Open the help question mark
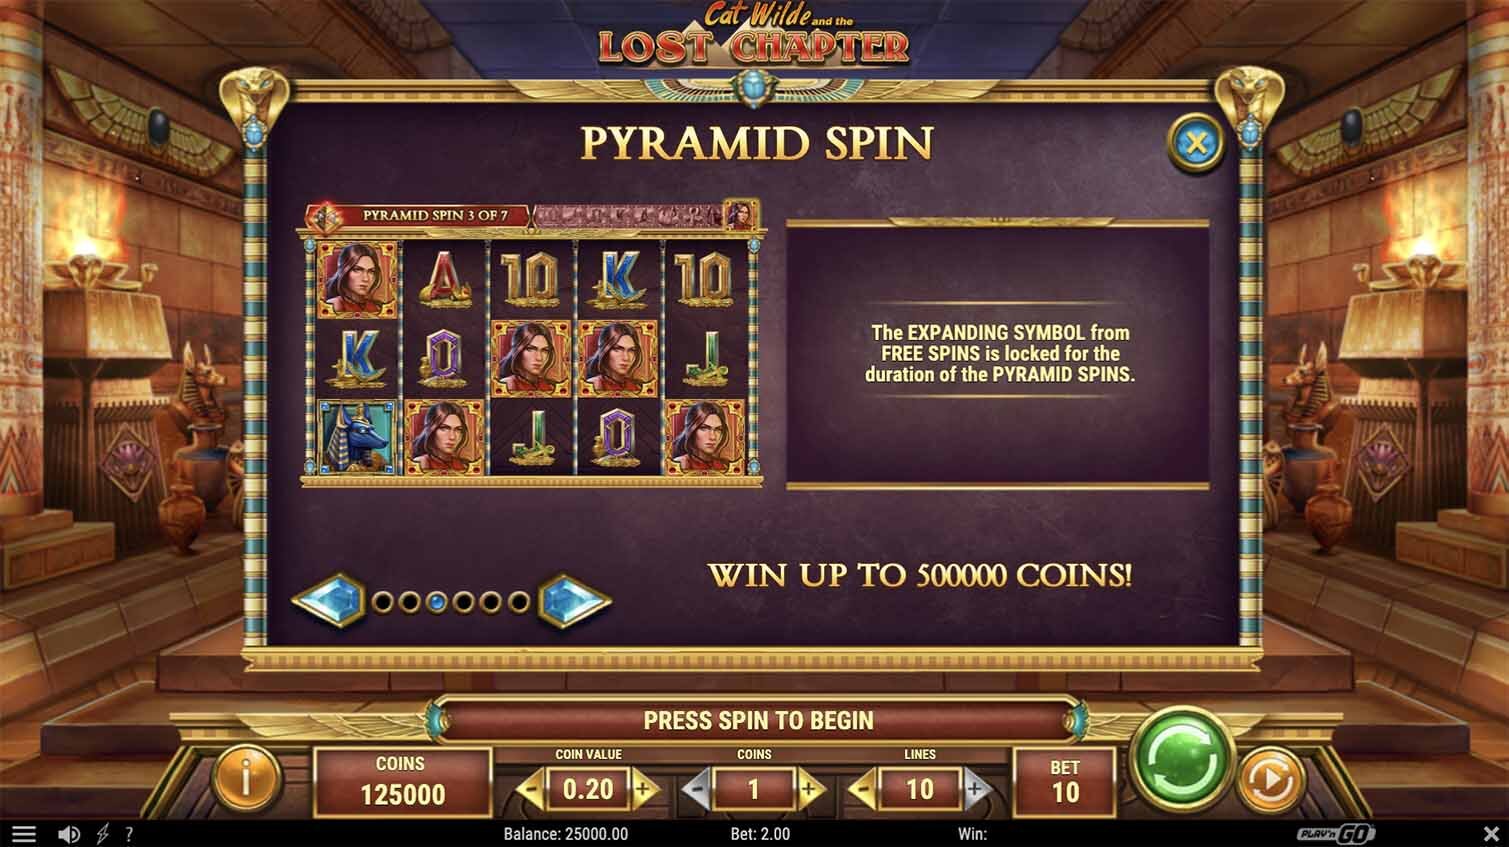The width and height of the screenshot is (1509, 847). 129,834
